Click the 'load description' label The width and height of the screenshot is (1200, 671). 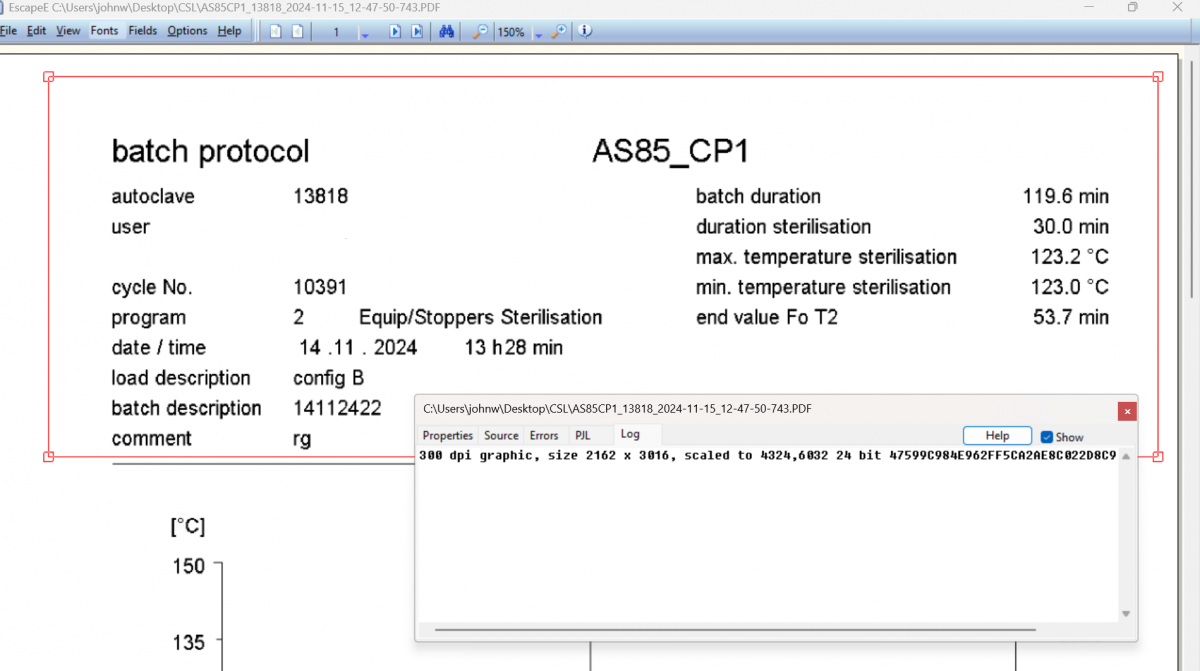tap(181, 378)
